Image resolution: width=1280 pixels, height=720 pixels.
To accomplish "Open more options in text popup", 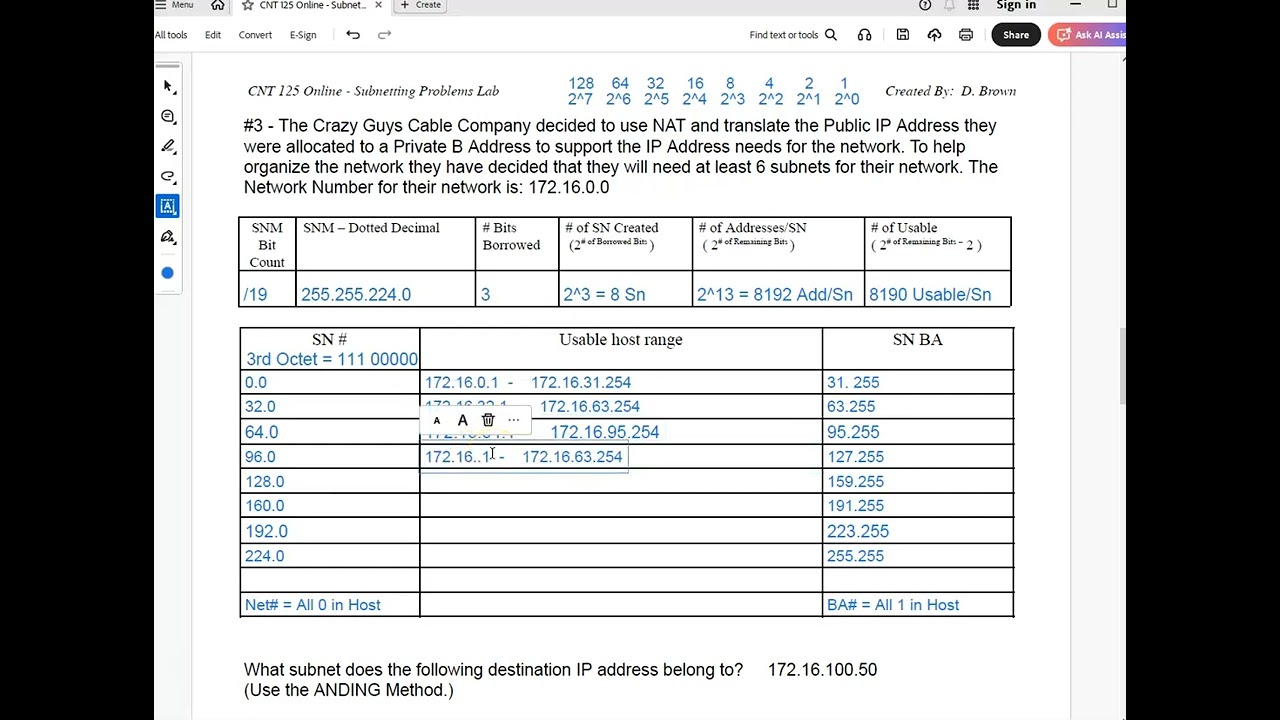I will tap(514, 421).
